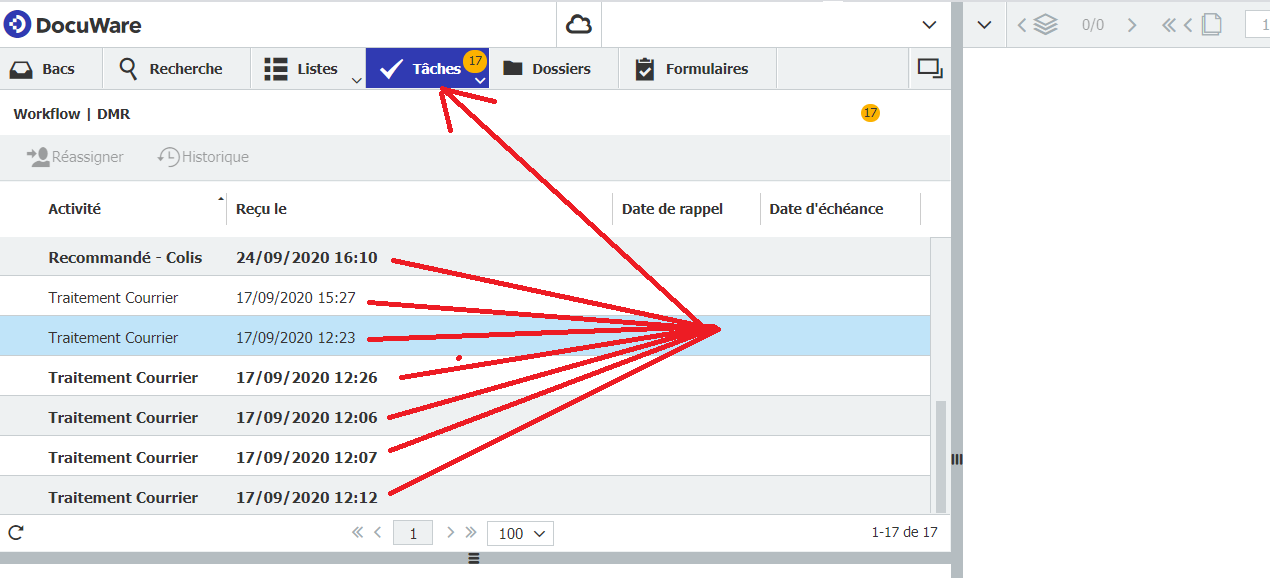Go to the first page of the task list

tap(357, 533)
